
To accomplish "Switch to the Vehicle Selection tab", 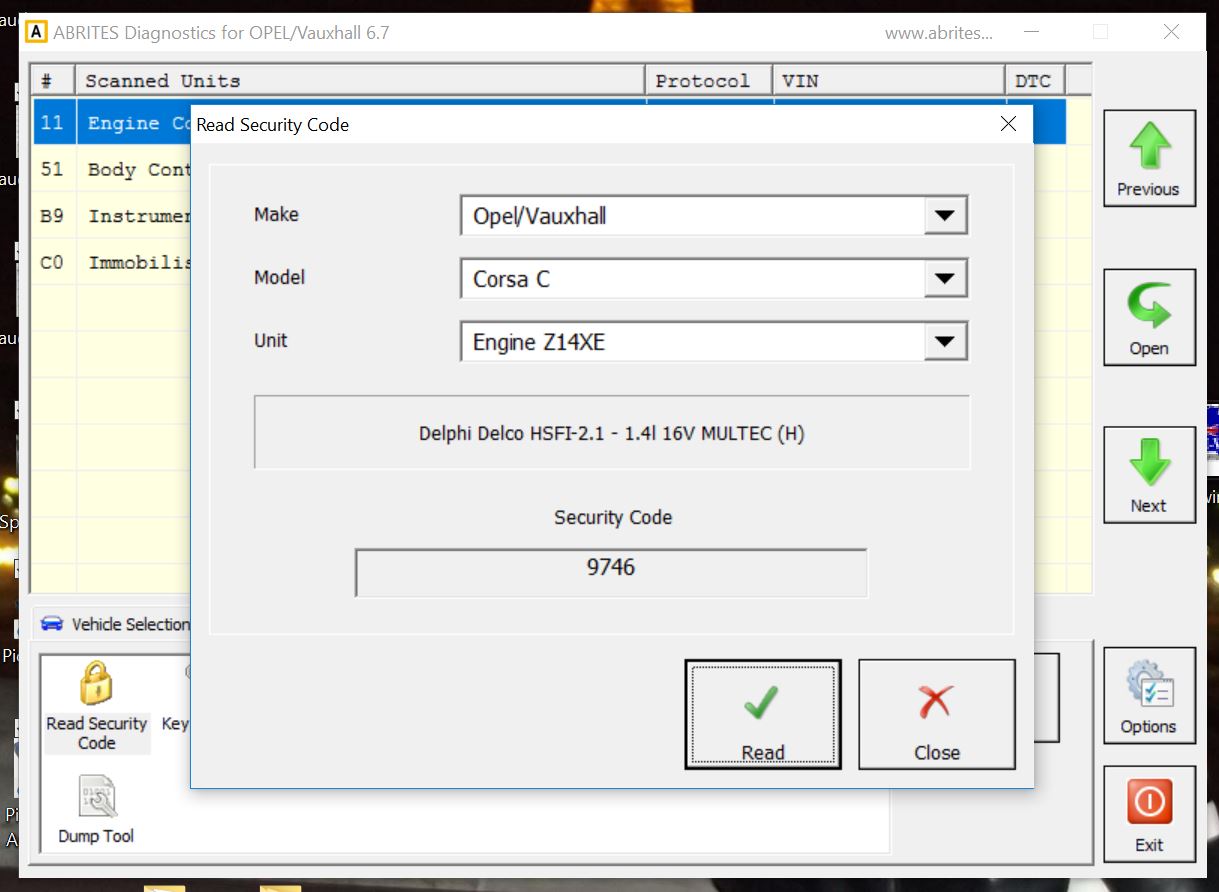I will click(115, 624).
